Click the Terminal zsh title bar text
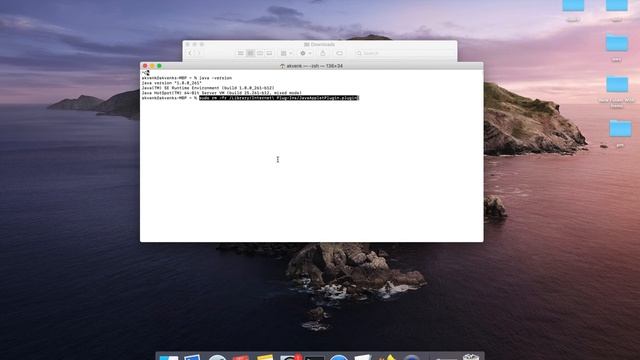This screenshot has width=640, height=360. (311, 66)
